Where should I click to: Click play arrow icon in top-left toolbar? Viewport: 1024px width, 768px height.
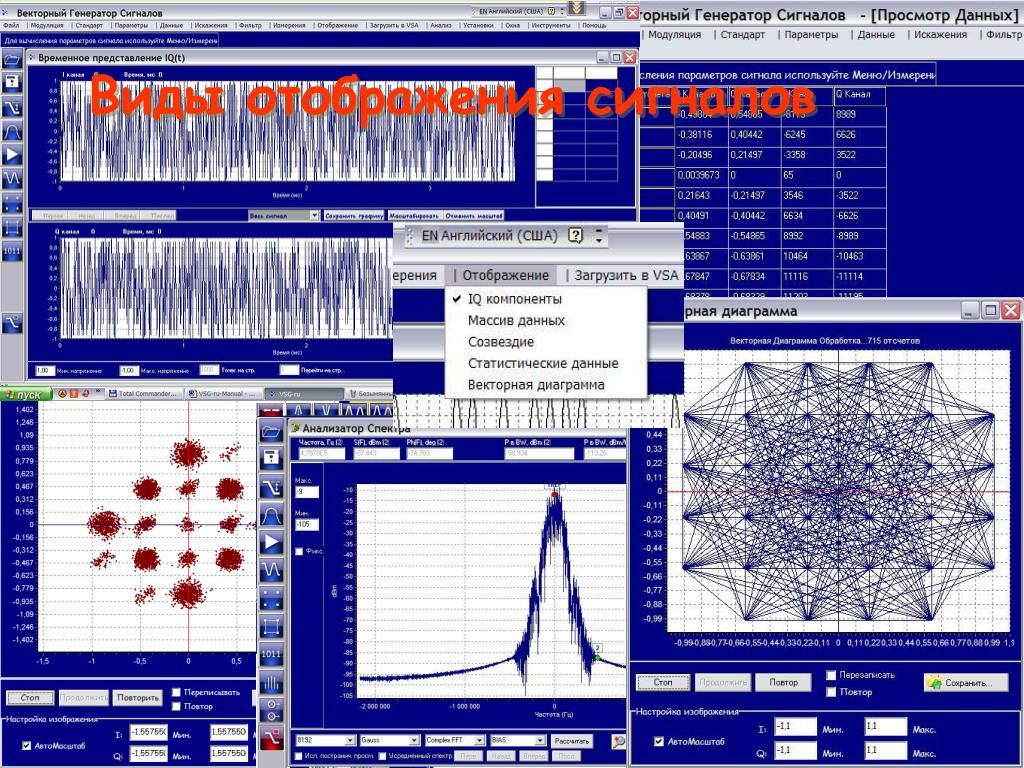[x=12, y=155]
